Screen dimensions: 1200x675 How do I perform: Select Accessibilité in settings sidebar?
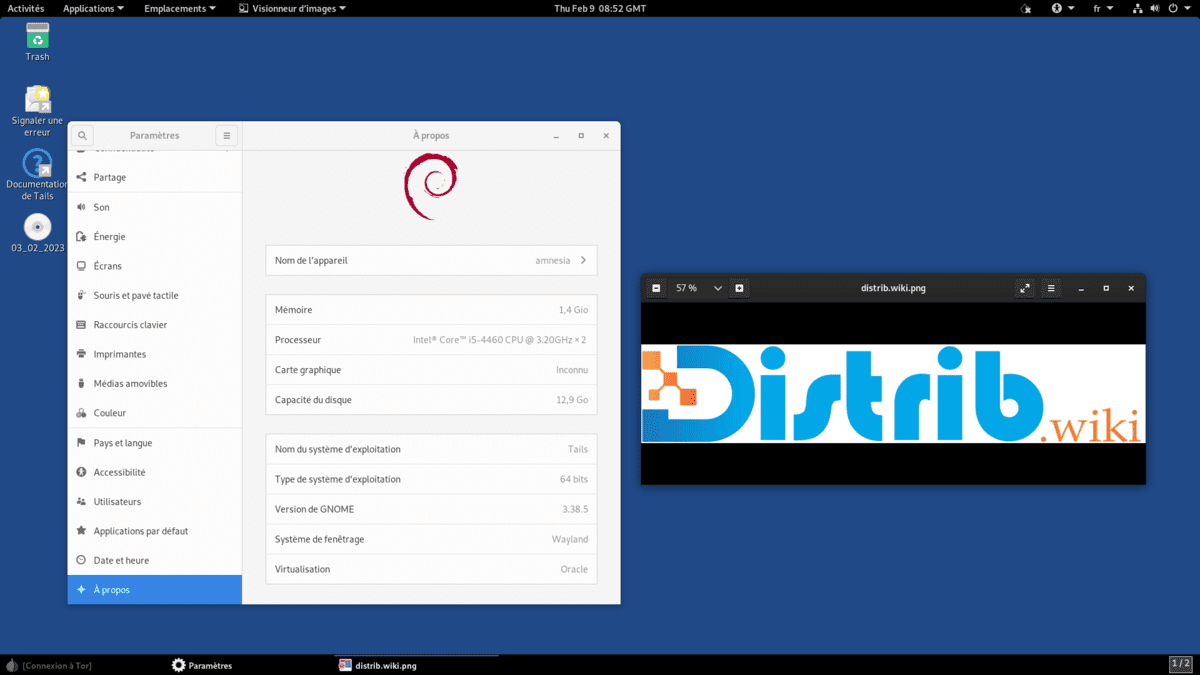155,472
